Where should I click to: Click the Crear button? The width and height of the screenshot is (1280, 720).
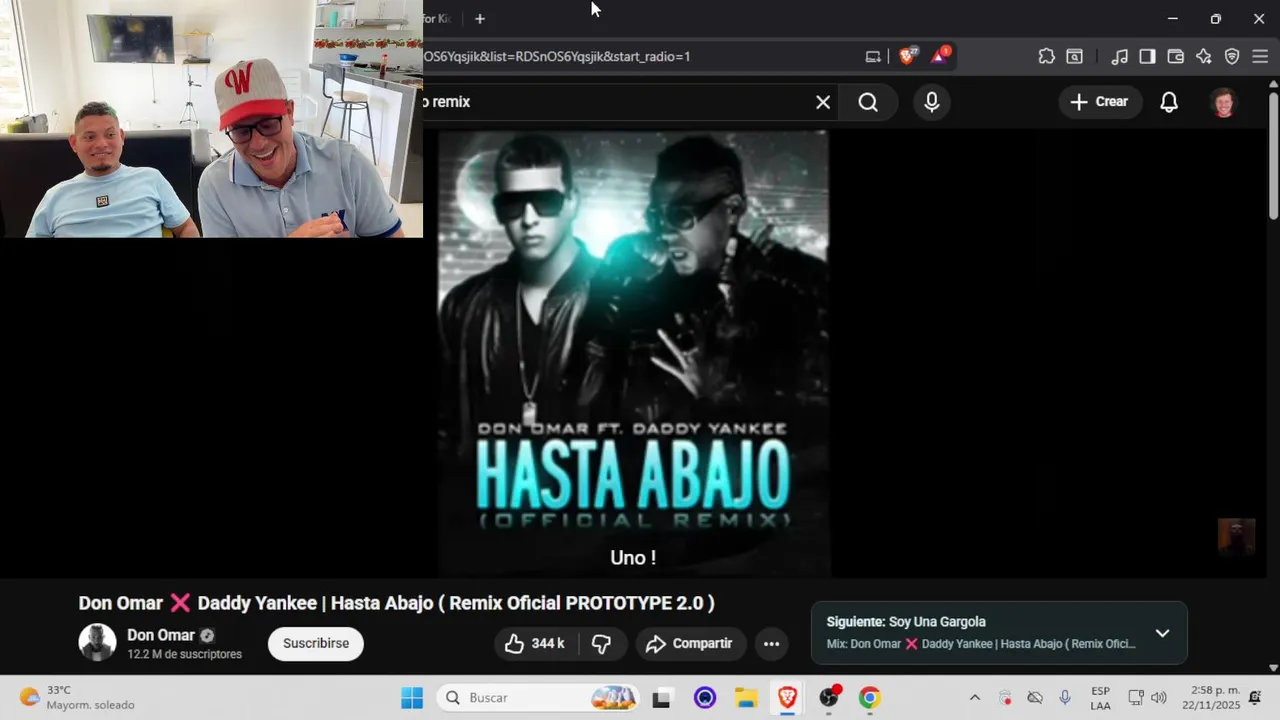click(x=1099, y=102)
